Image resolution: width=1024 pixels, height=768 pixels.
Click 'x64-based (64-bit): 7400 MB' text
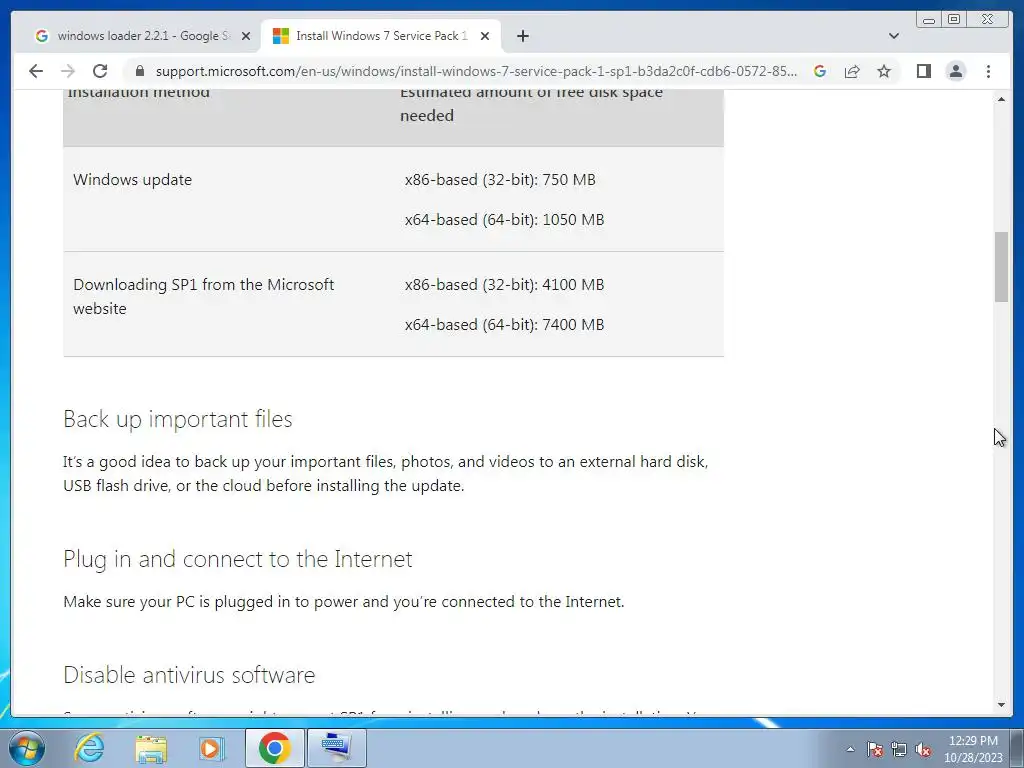[x=504, y=325]
